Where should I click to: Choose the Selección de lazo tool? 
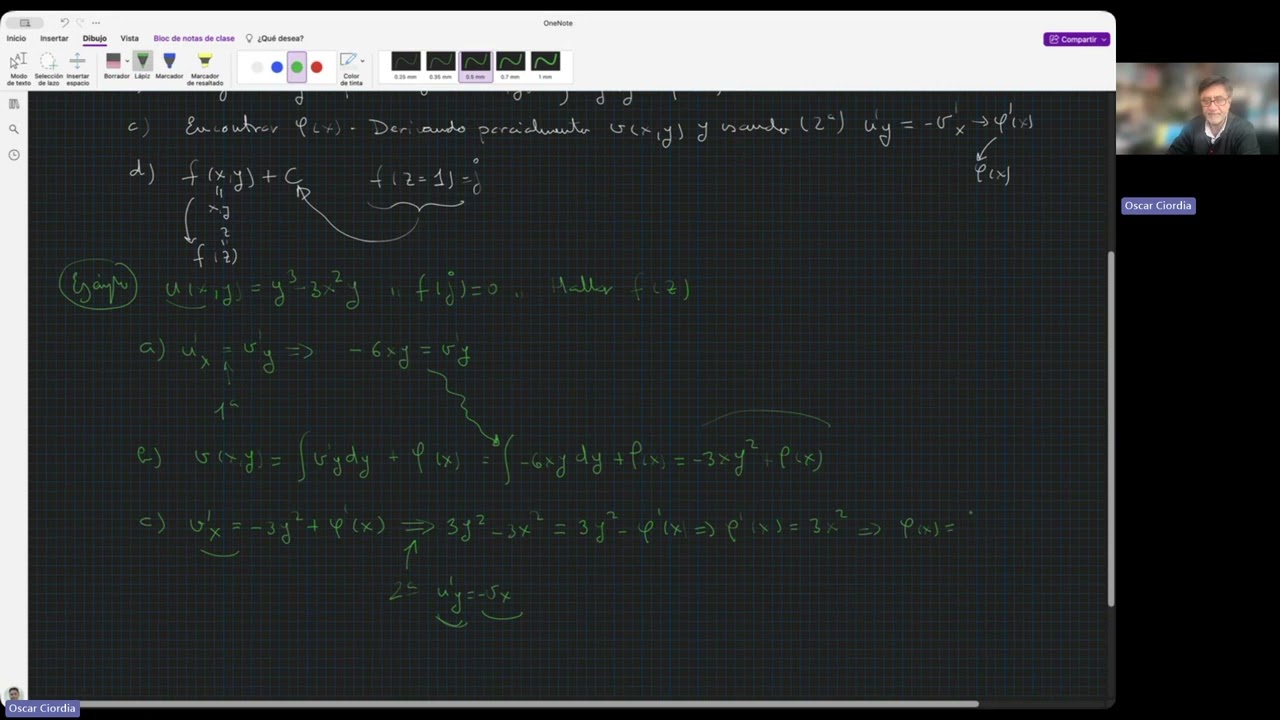coord(48,68)
